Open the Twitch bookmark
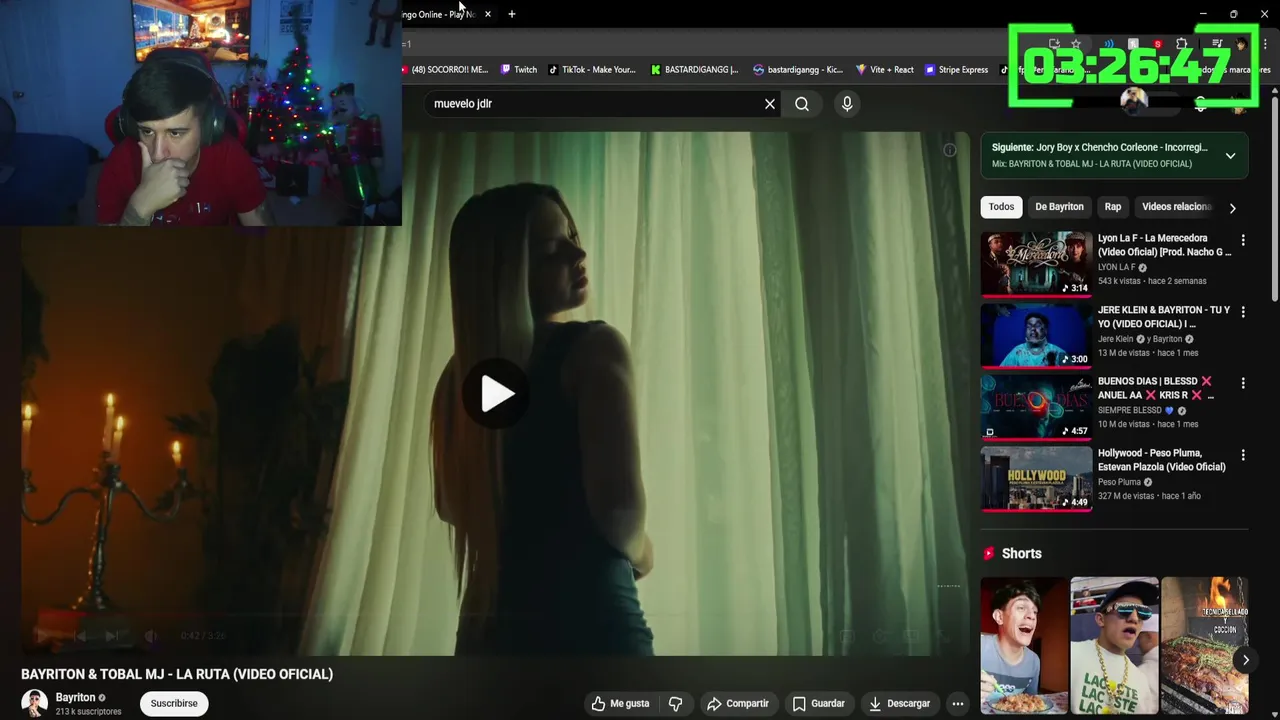This screenshot has height=720, width=1280. pos(519,70)
